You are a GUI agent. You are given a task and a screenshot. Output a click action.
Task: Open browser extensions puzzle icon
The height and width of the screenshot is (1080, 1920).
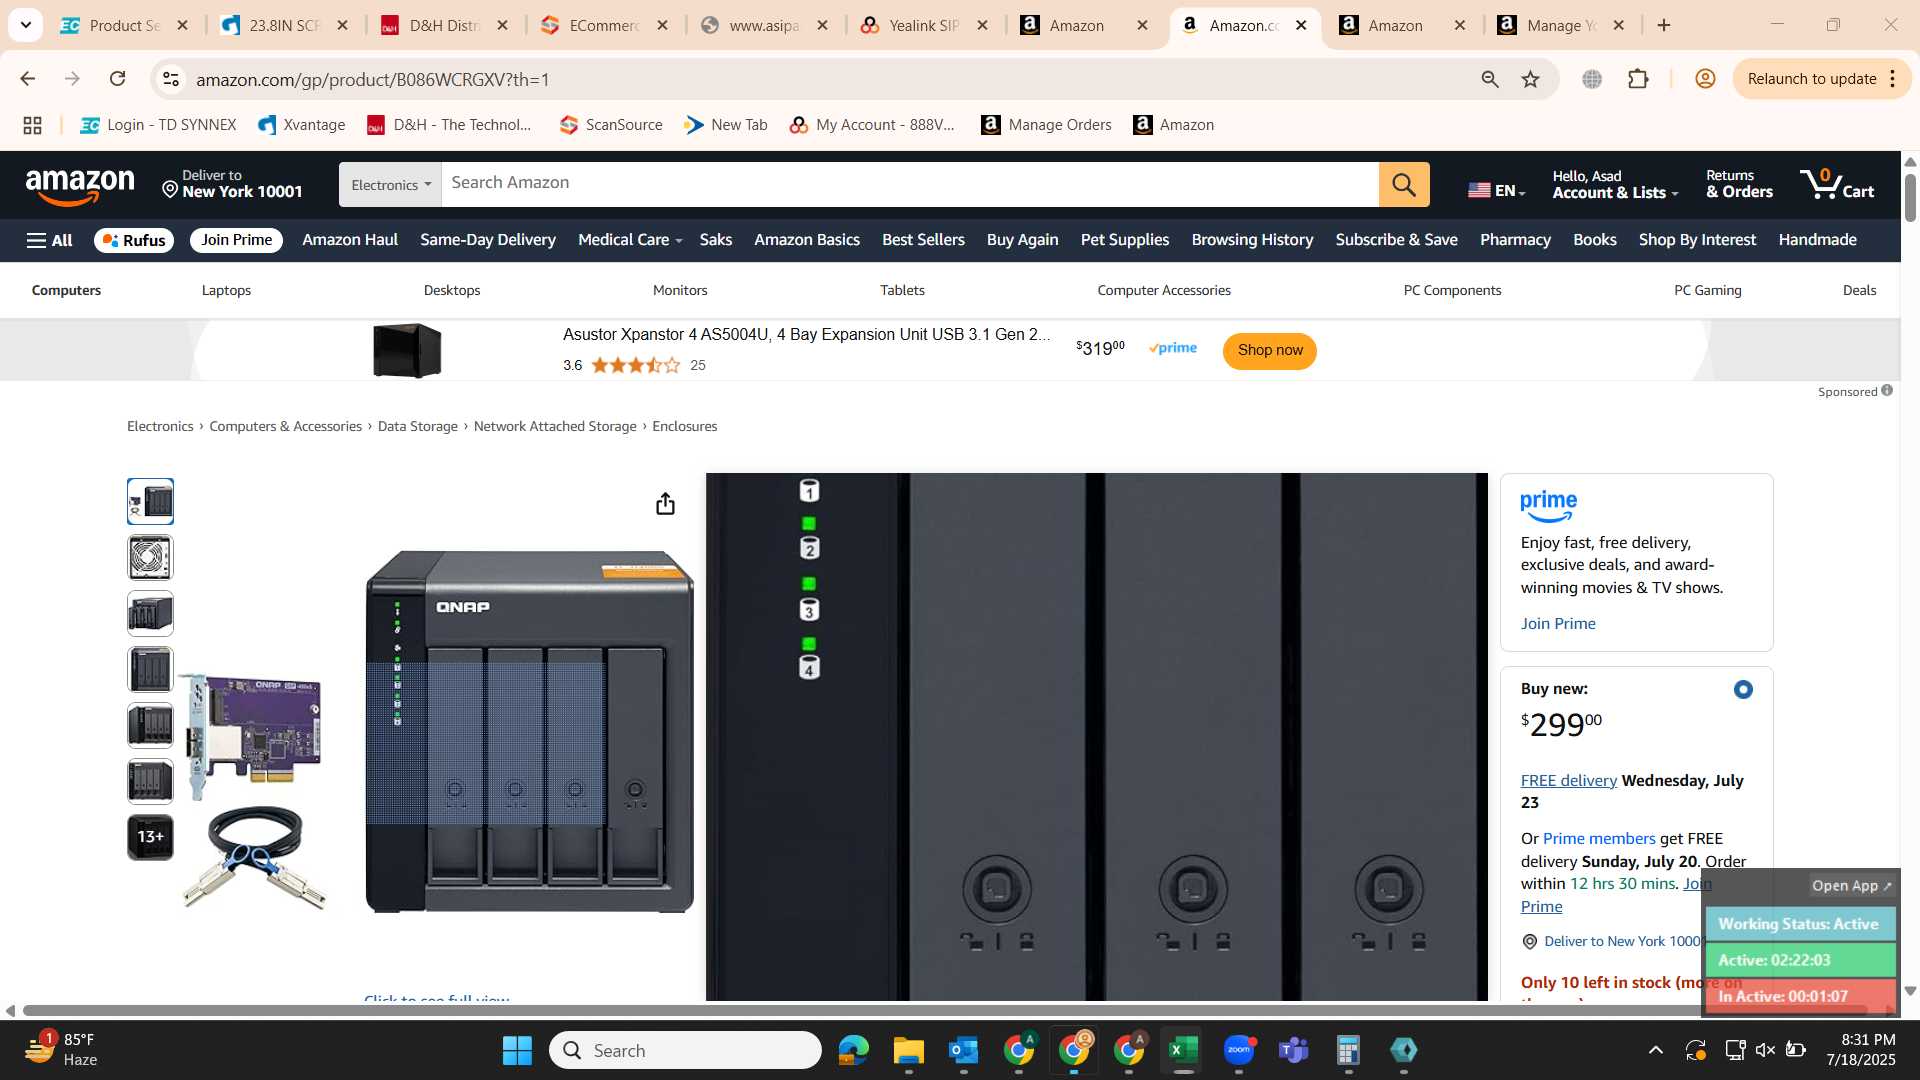tap(1638, 79)
